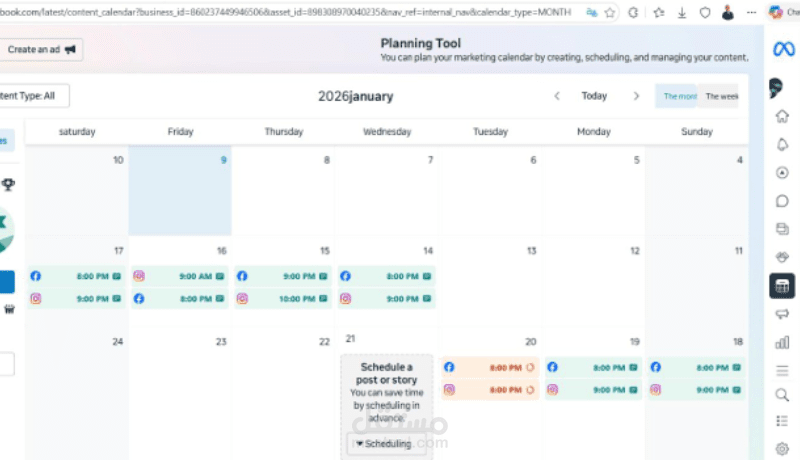Open the browser downloads icon

682,13
